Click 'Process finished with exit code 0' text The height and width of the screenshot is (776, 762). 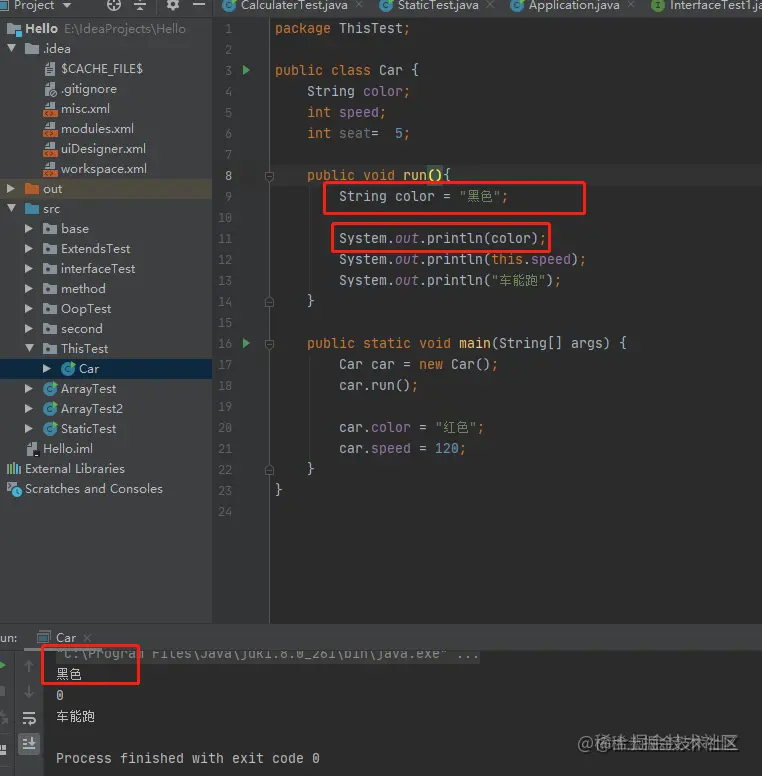(188, 758)
